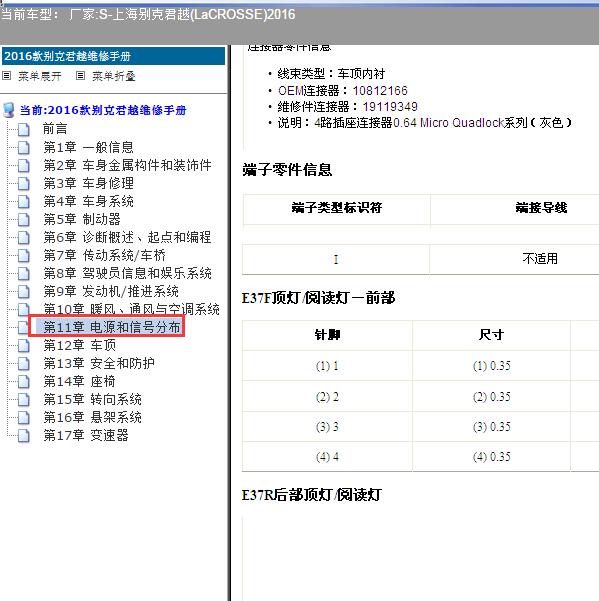599x601 pixels.
Task: Select 第14章 座椅
Action: [x=79, y=381]
